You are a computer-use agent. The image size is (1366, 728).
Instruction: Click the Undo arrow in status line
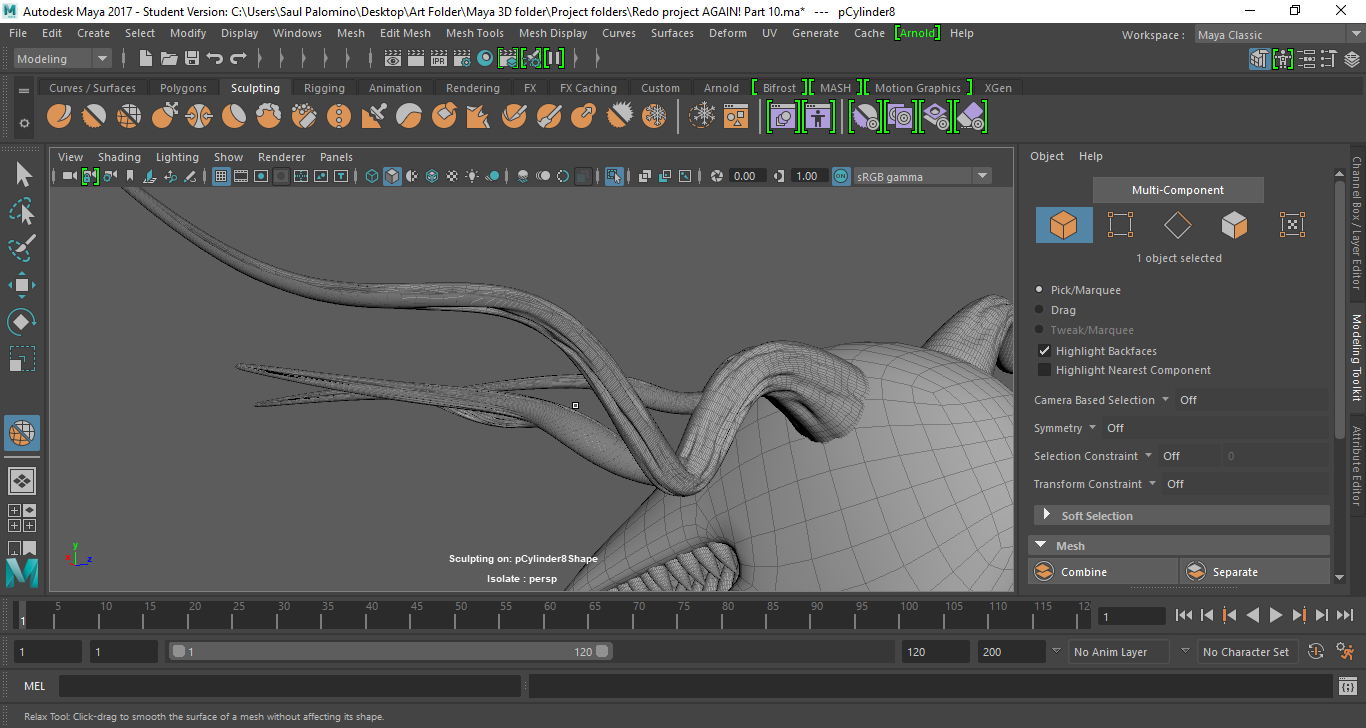pos(215,59)
